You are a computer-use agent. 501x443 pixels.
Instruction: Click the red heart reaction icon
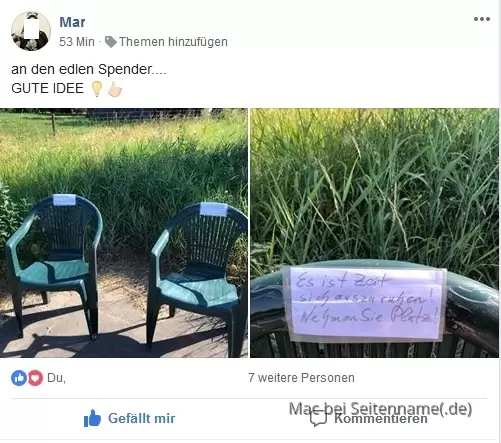(35, 378)
